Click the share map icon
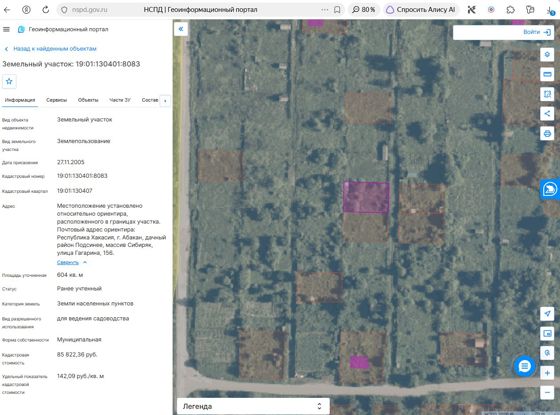Screen dimensions: 560x415 [547, 114]
